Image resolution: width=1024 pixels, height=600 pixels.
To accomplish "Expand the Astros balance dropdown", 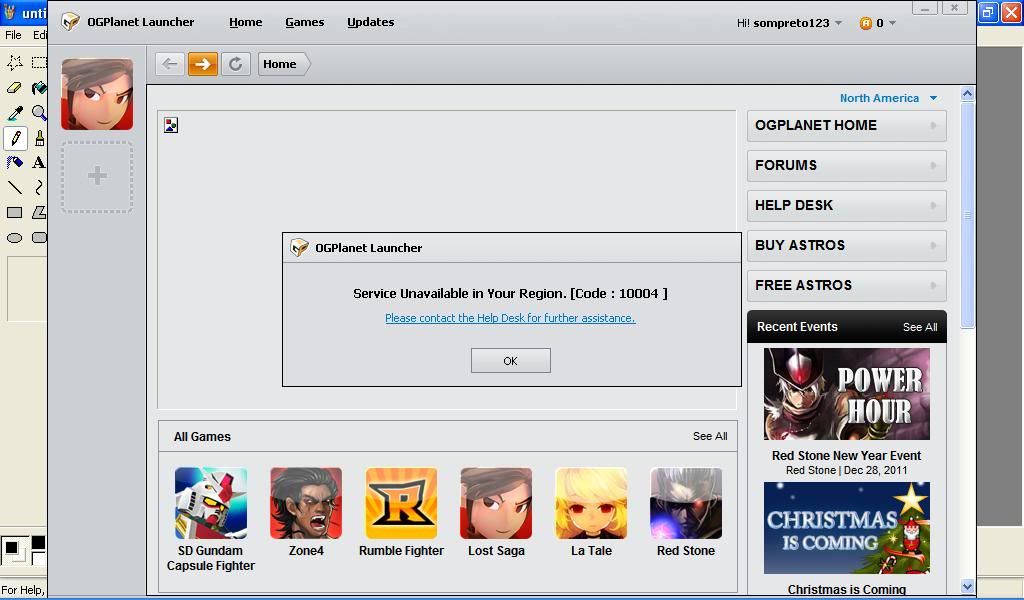I will 892,24.
